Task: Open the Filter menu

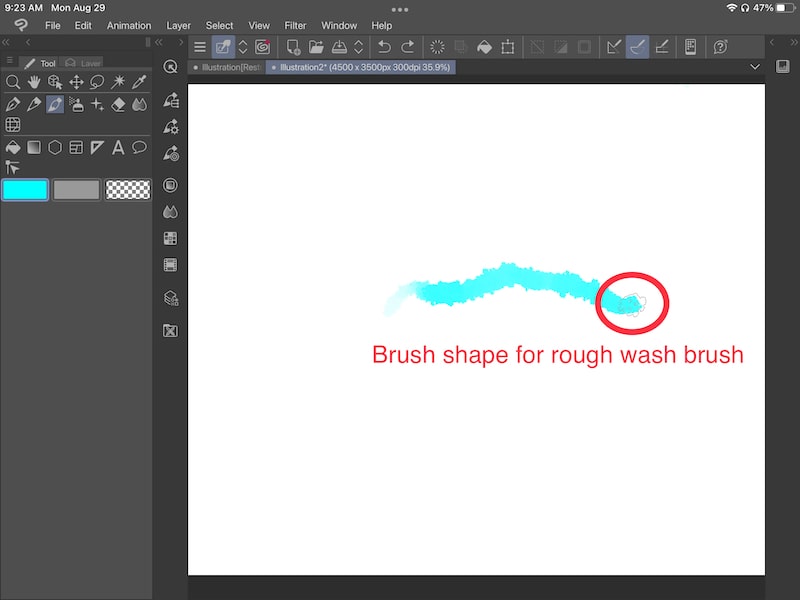Action: [295, 25]
